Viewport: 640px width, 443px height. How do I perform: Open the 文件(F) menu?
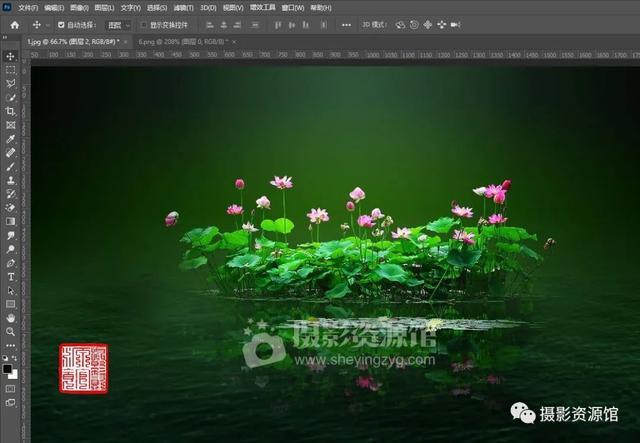[x=28, y=8]
